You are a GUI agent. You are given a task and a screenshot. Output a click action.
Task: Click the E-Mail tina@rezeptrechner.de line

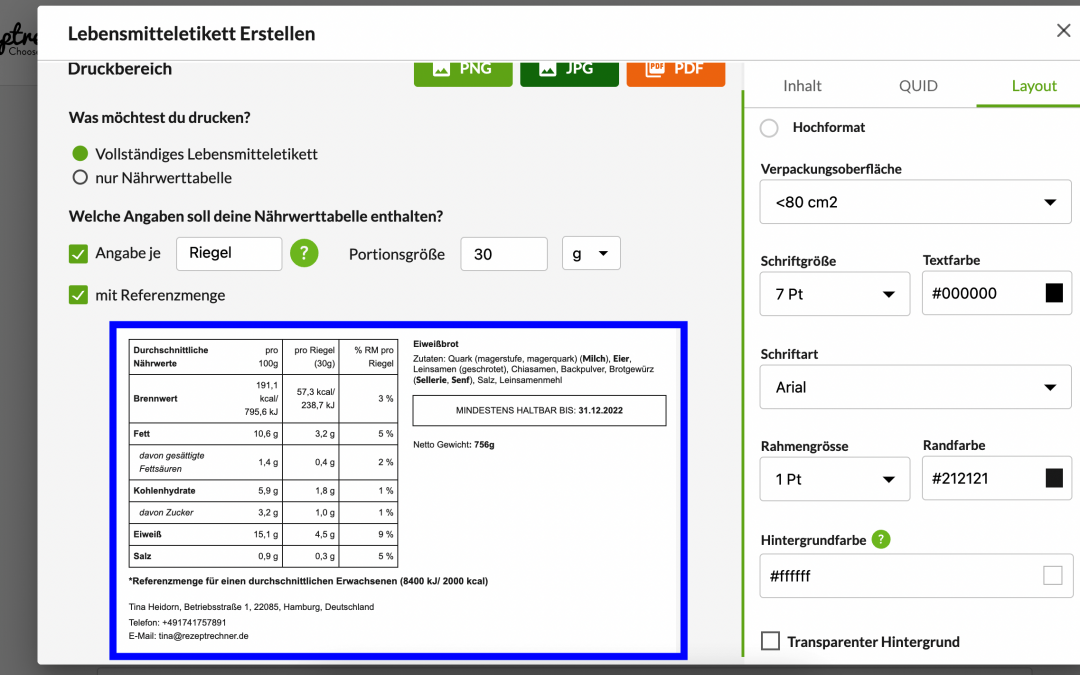(189, 636)
